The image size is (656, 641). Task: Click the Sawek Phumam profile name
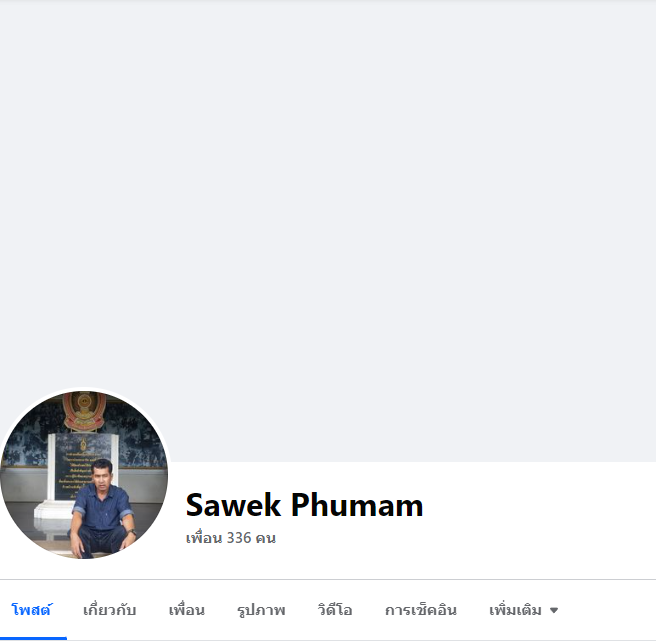pyautogui.click(x=304, y=505)
